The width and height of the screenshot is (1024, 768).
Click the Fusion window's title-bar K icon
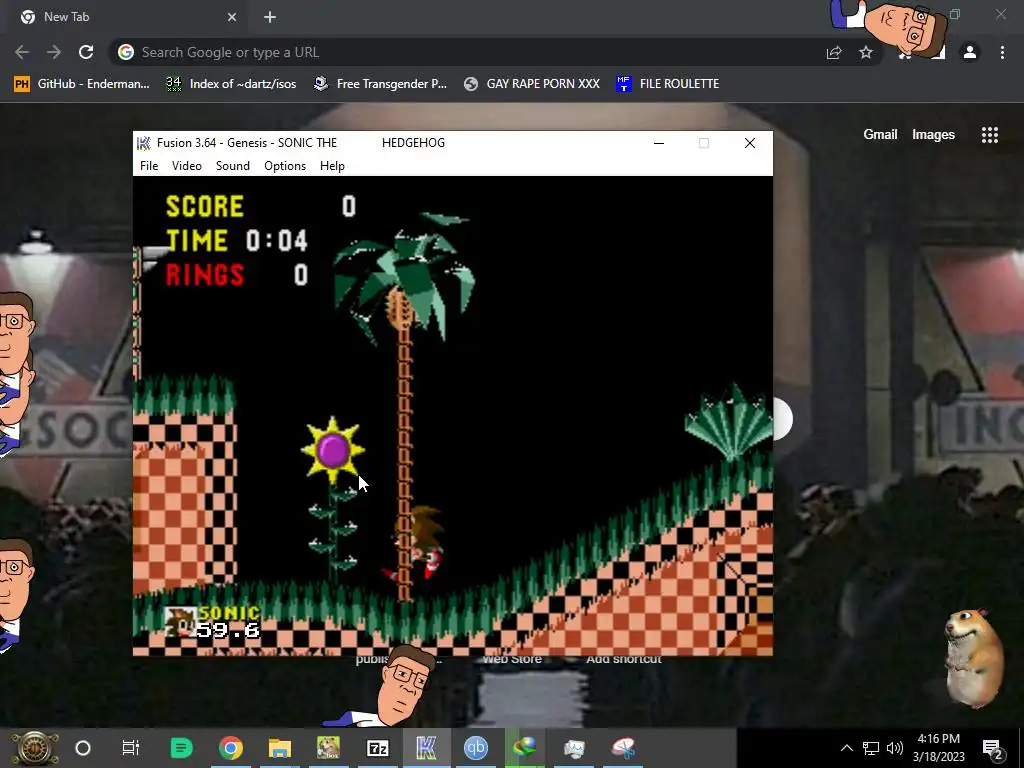point(144,143)
